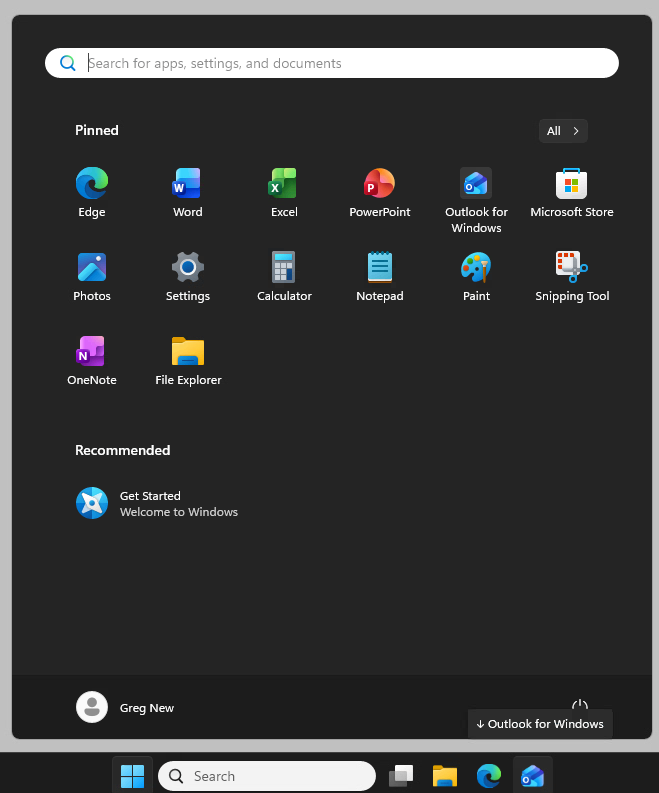
Task: Launch the Calculator app
Action: click(x=284, y=277)
